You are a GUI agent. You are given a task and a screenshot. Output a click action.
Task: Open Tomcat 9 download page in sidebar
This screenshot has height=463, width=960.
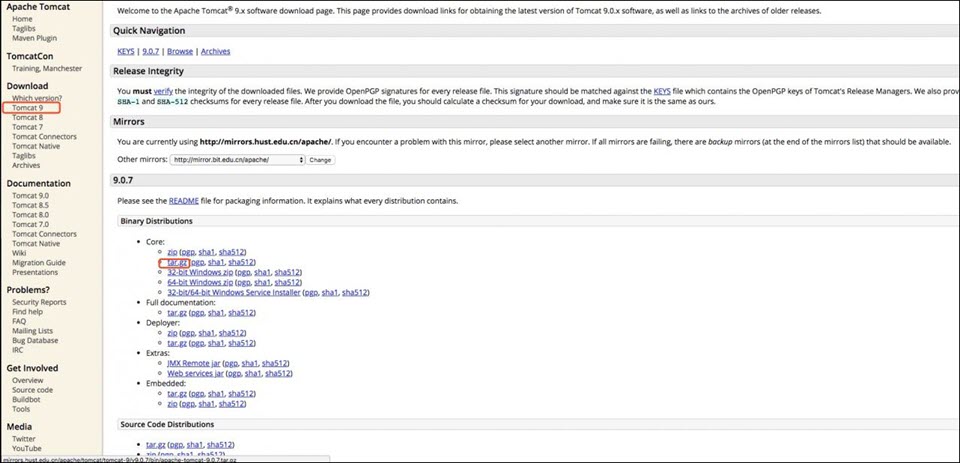tap(27, 108)
